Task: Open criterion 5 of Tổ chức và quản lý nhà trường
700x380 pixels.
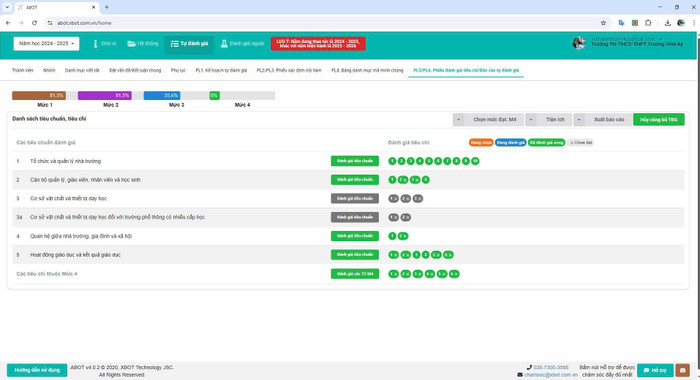Action: tap(429, 161)
